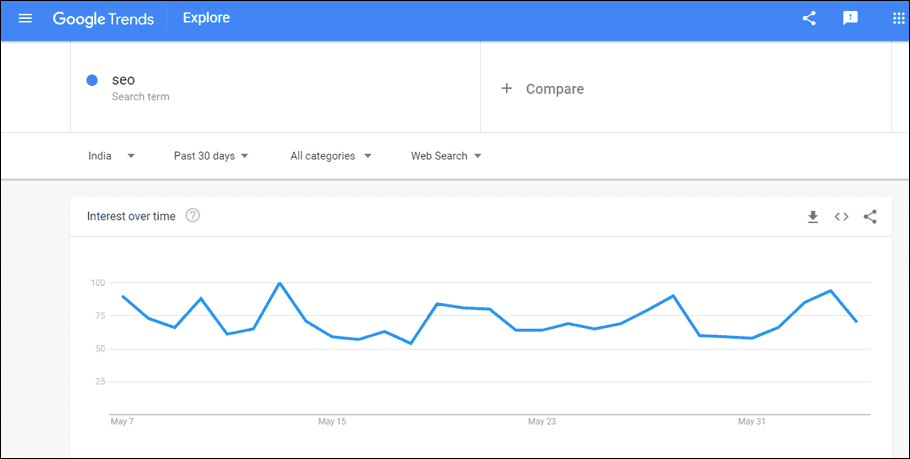Go to the Explore page title
The height and width of the screenshot is (459, 910).
pos(207,18)
